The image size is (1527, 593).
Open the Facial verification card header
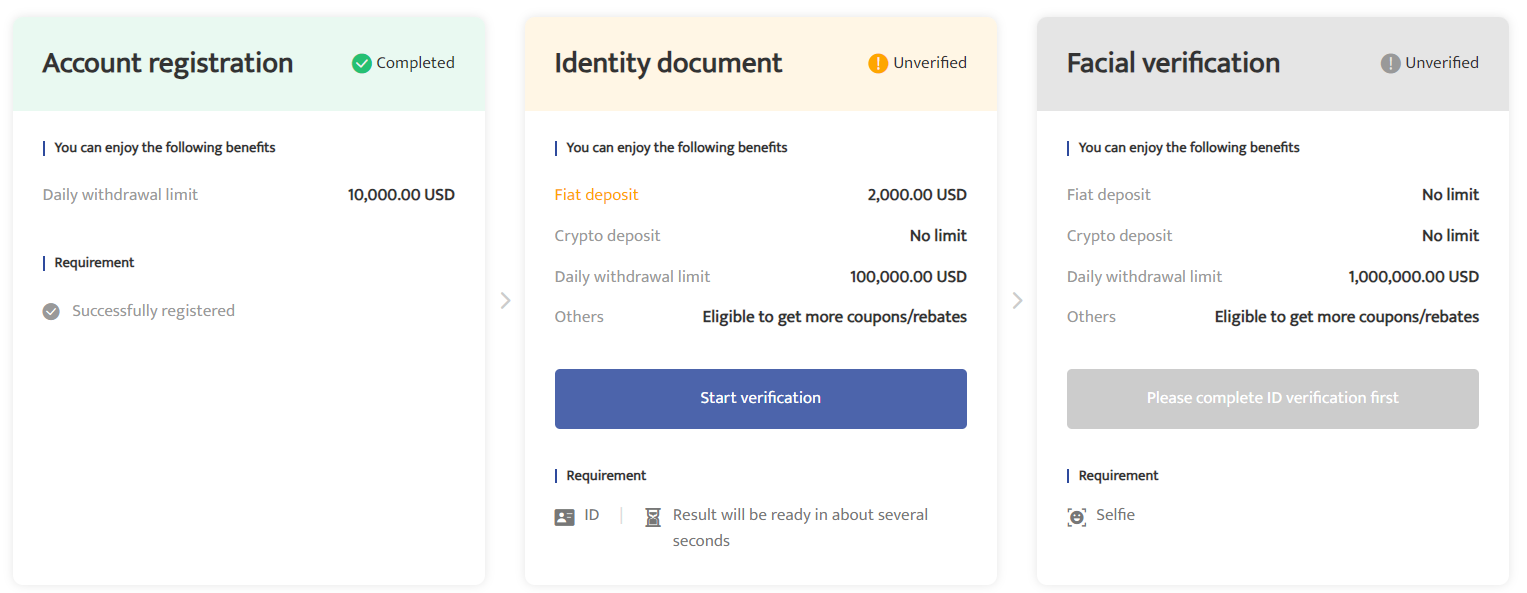1273,63
